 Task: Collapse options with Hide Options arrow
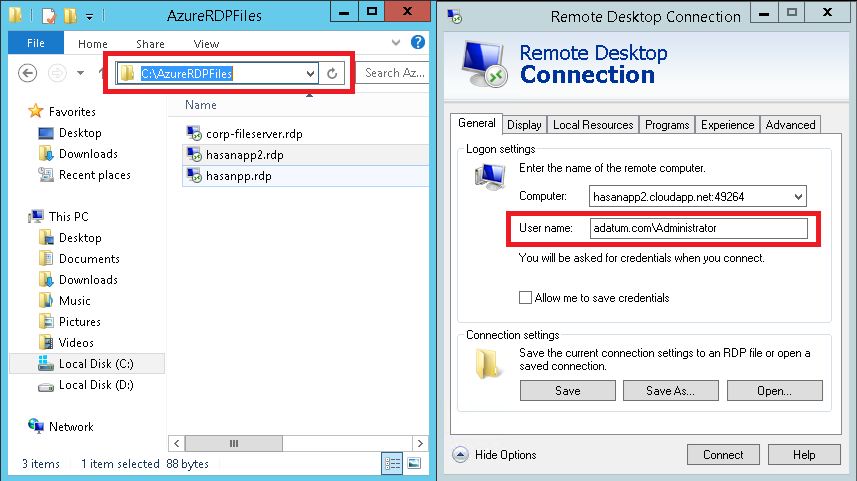(460, 455)
